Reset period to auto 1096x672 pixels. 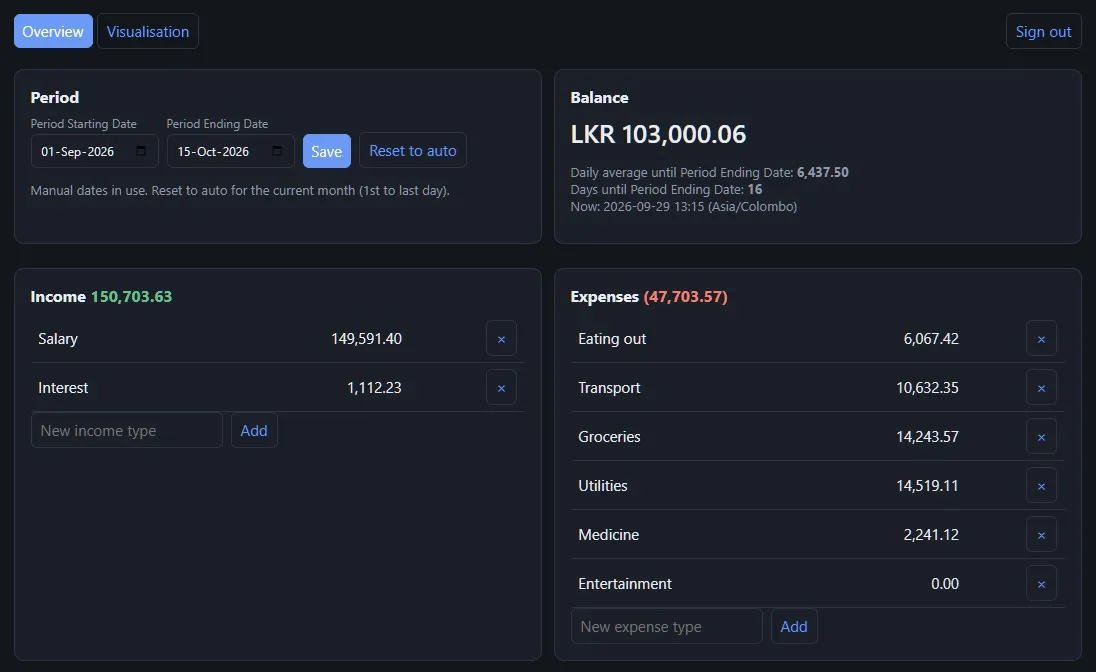pos(412,150)
